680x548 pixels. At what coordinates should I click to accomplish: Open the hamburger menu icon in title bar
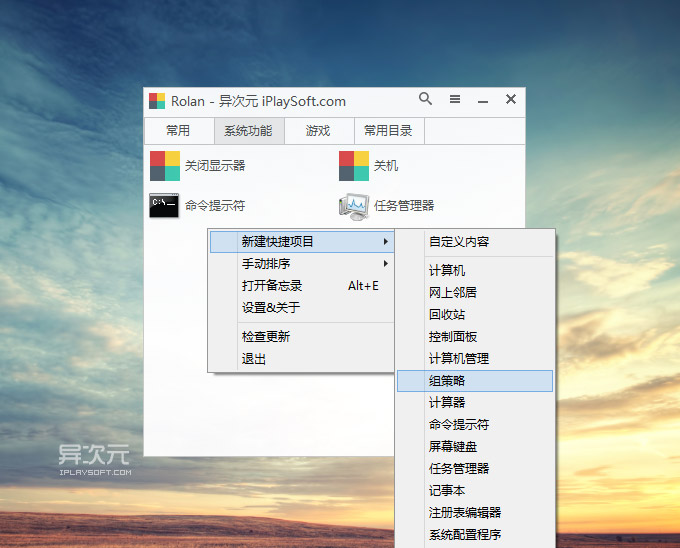click(x=454, y=99)
